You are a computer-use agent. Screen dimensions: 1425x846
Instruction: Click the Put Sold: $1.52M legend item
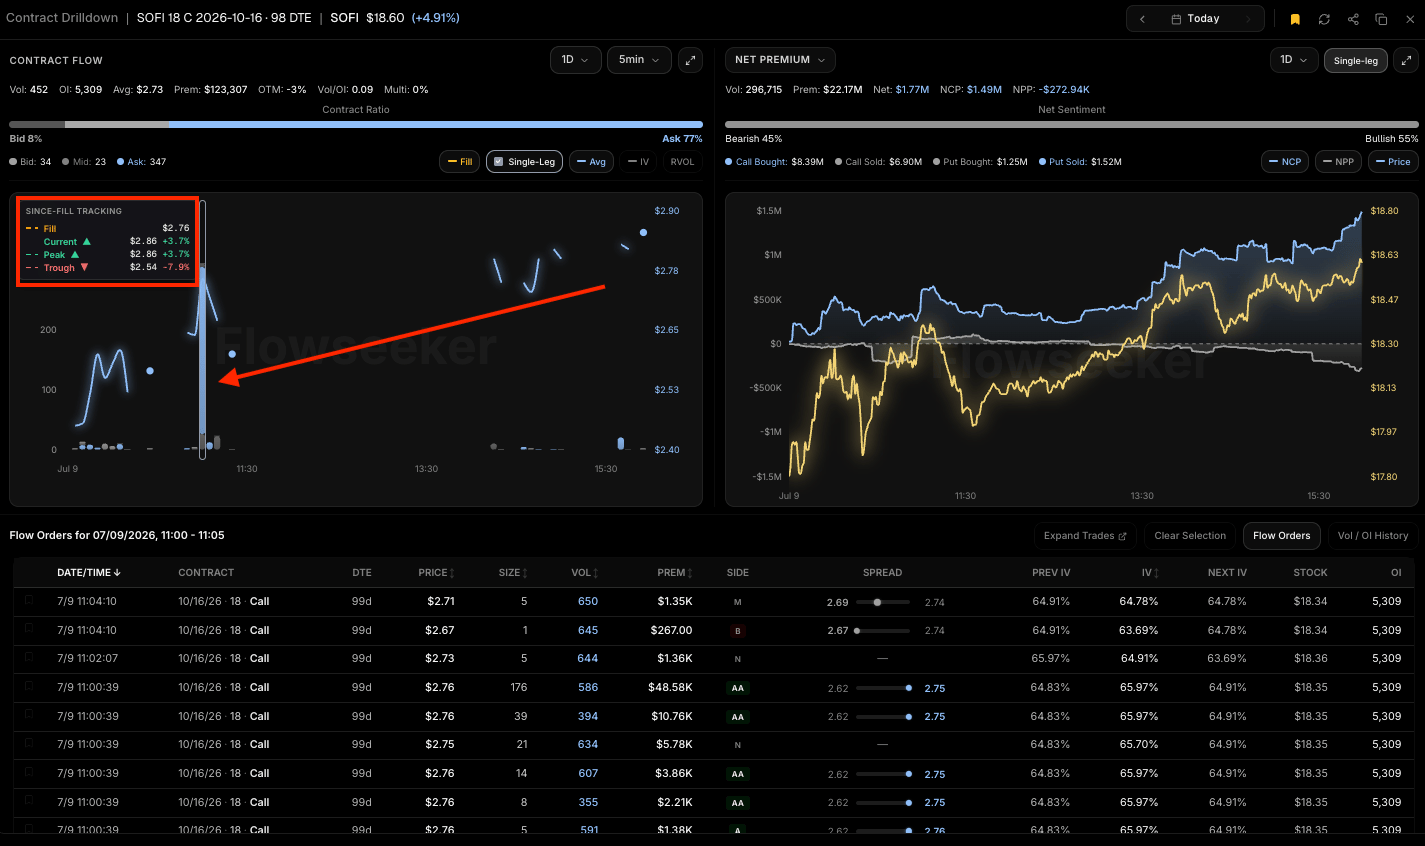[x=1080, y=162]
